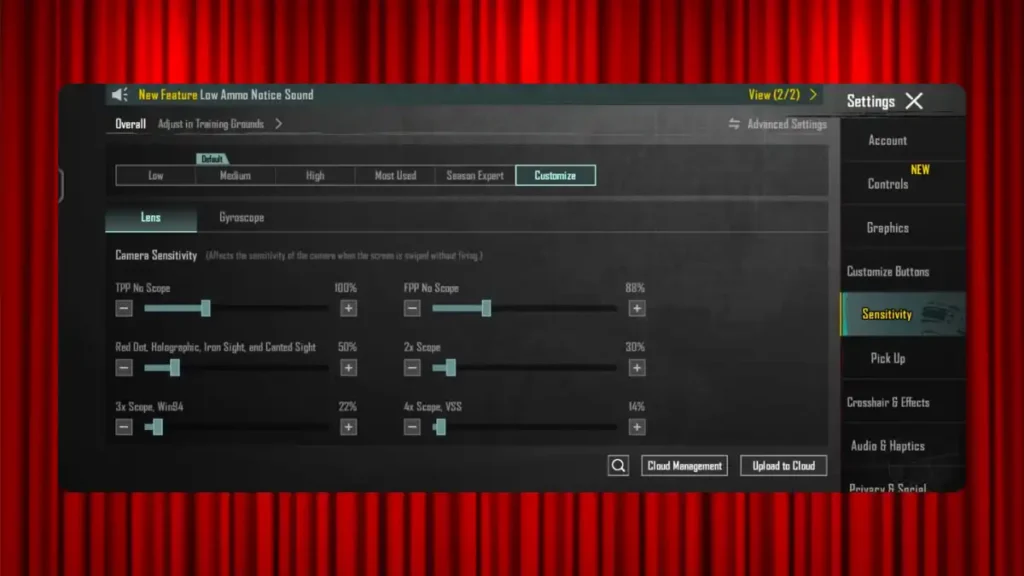Screen dimensions: 1024x576
Task: Go to the Pick Up settings section
Action: (887, 358)
